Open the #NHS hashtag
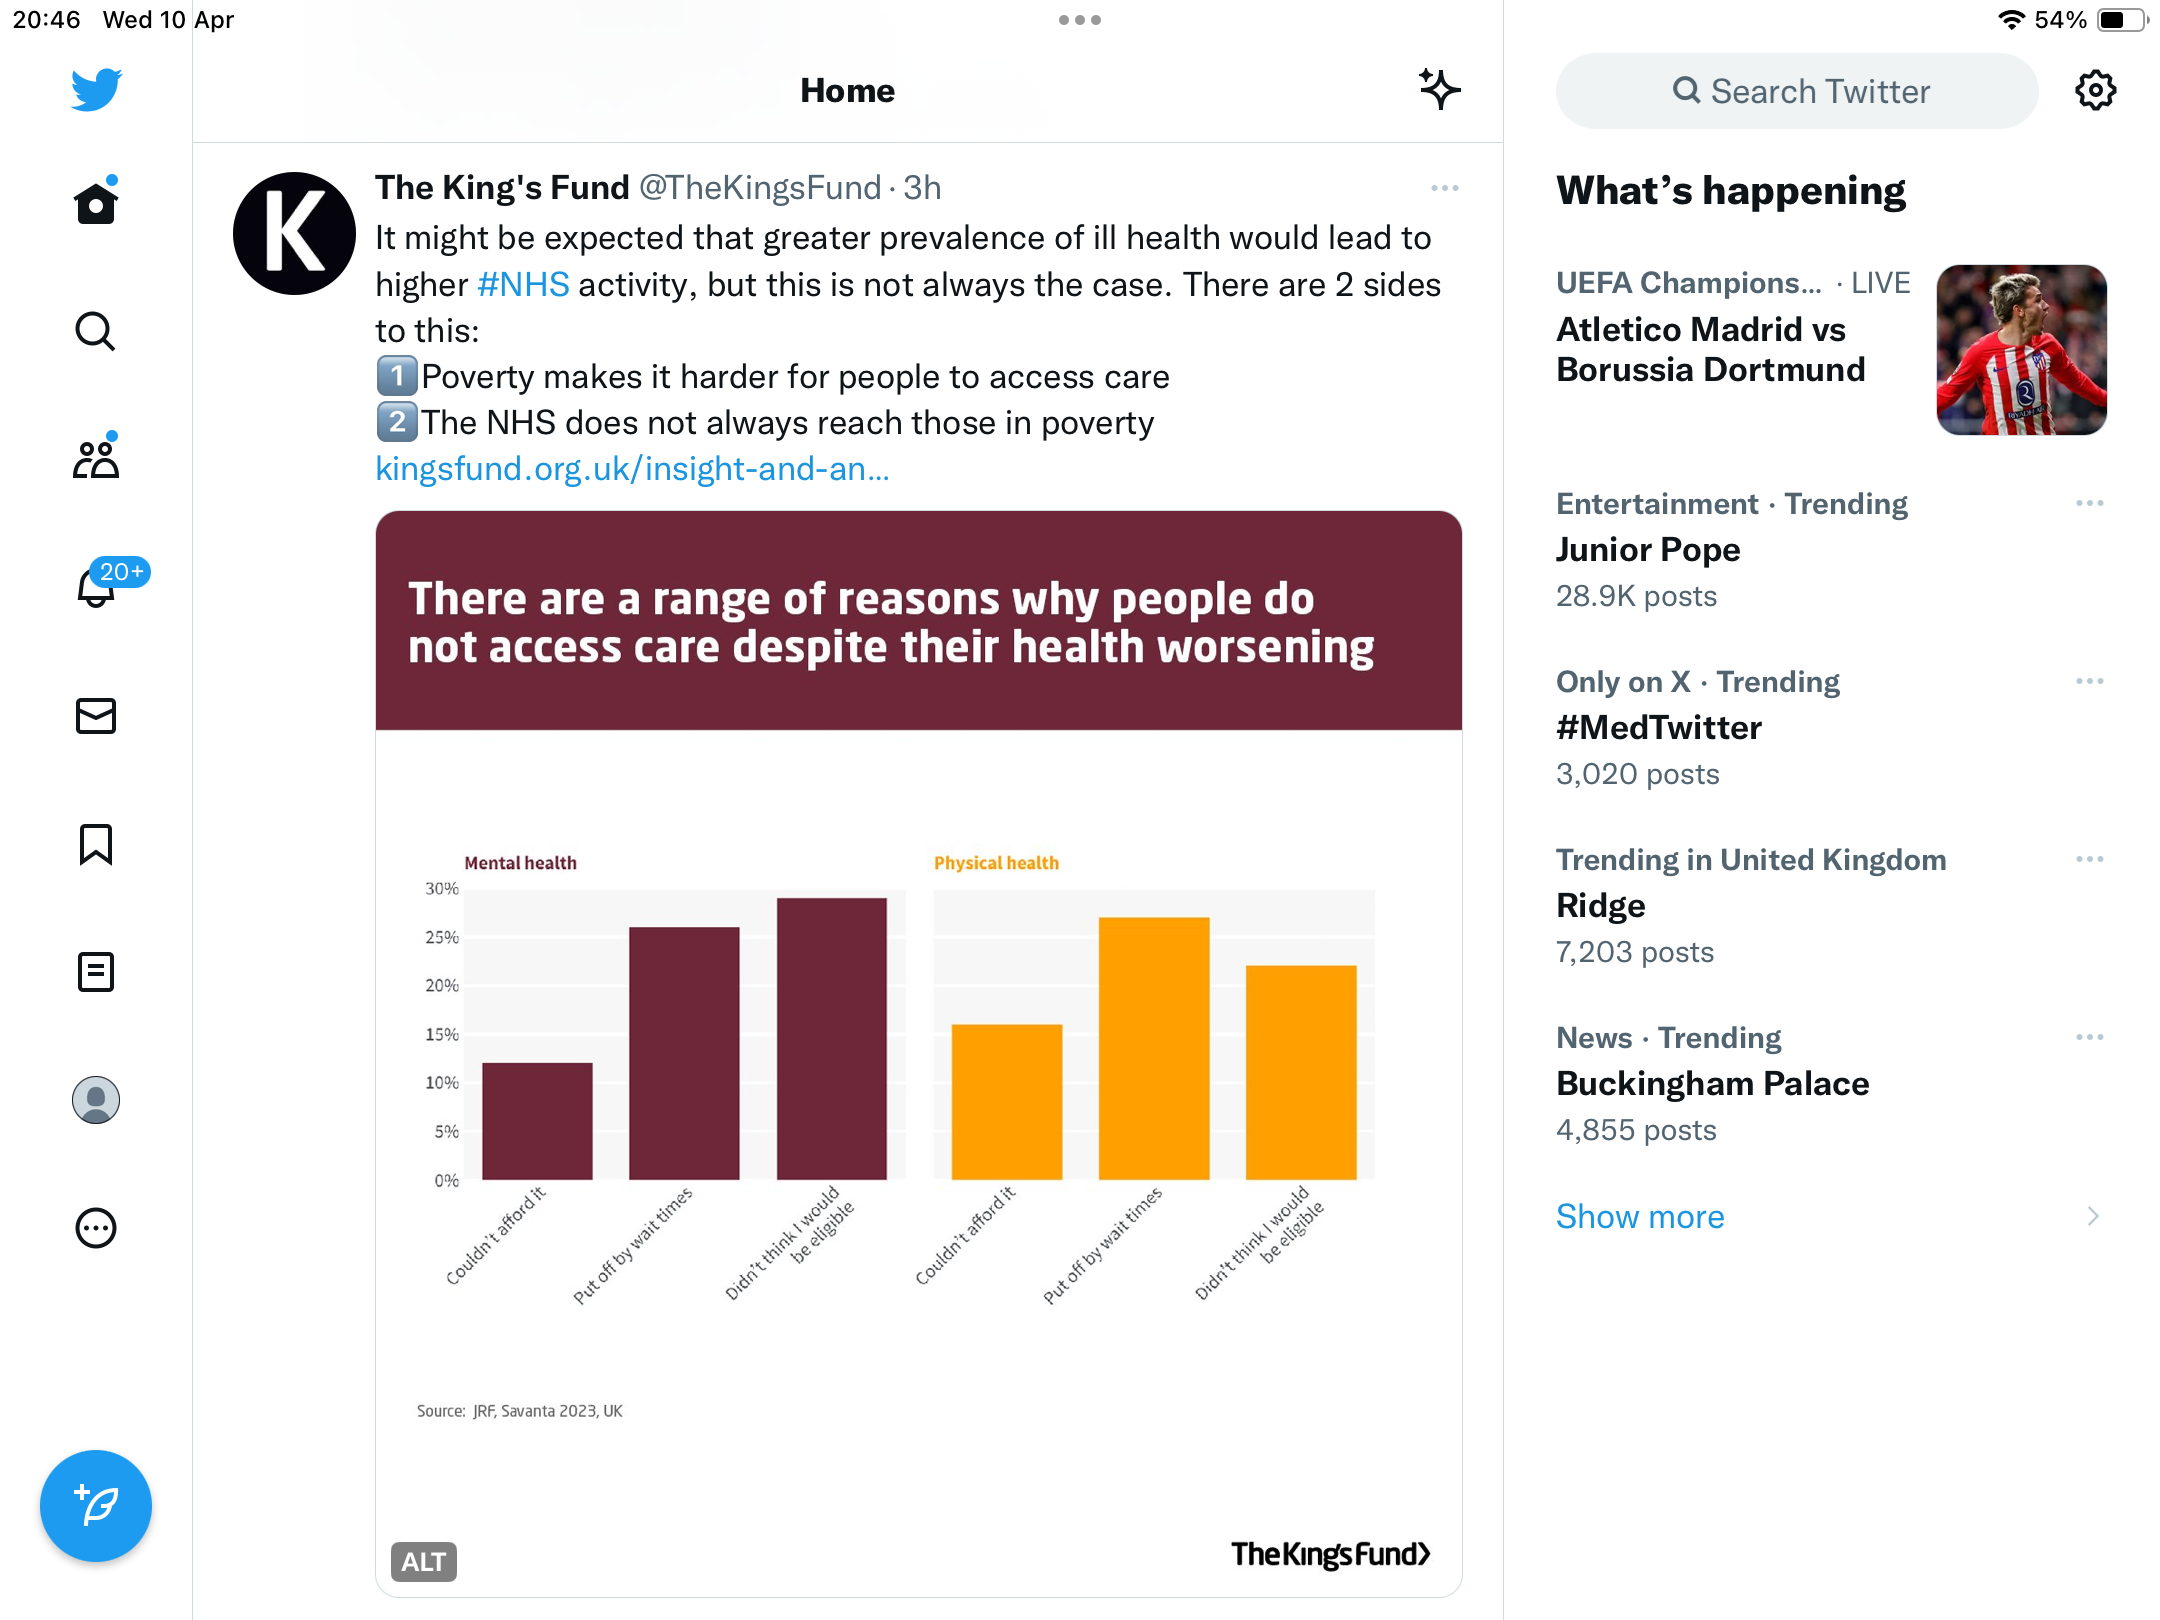This screenshot has height=1620, width=2160. [523, 285]
